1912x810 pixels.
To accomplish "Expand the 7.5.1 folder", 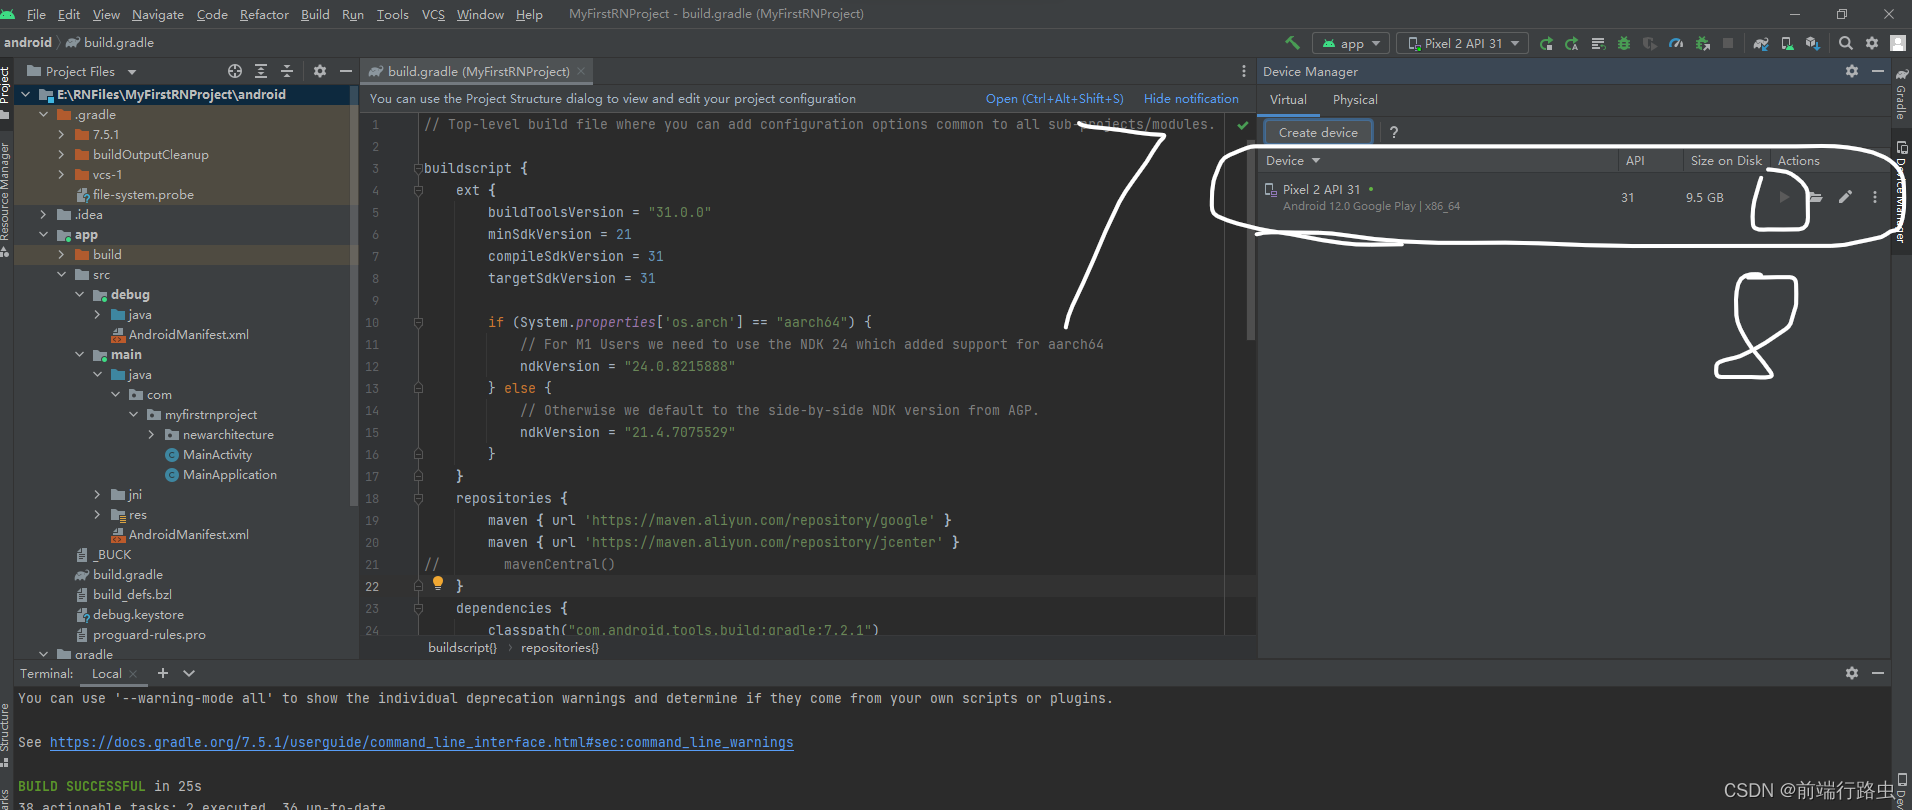I will (x=61, y=134).
